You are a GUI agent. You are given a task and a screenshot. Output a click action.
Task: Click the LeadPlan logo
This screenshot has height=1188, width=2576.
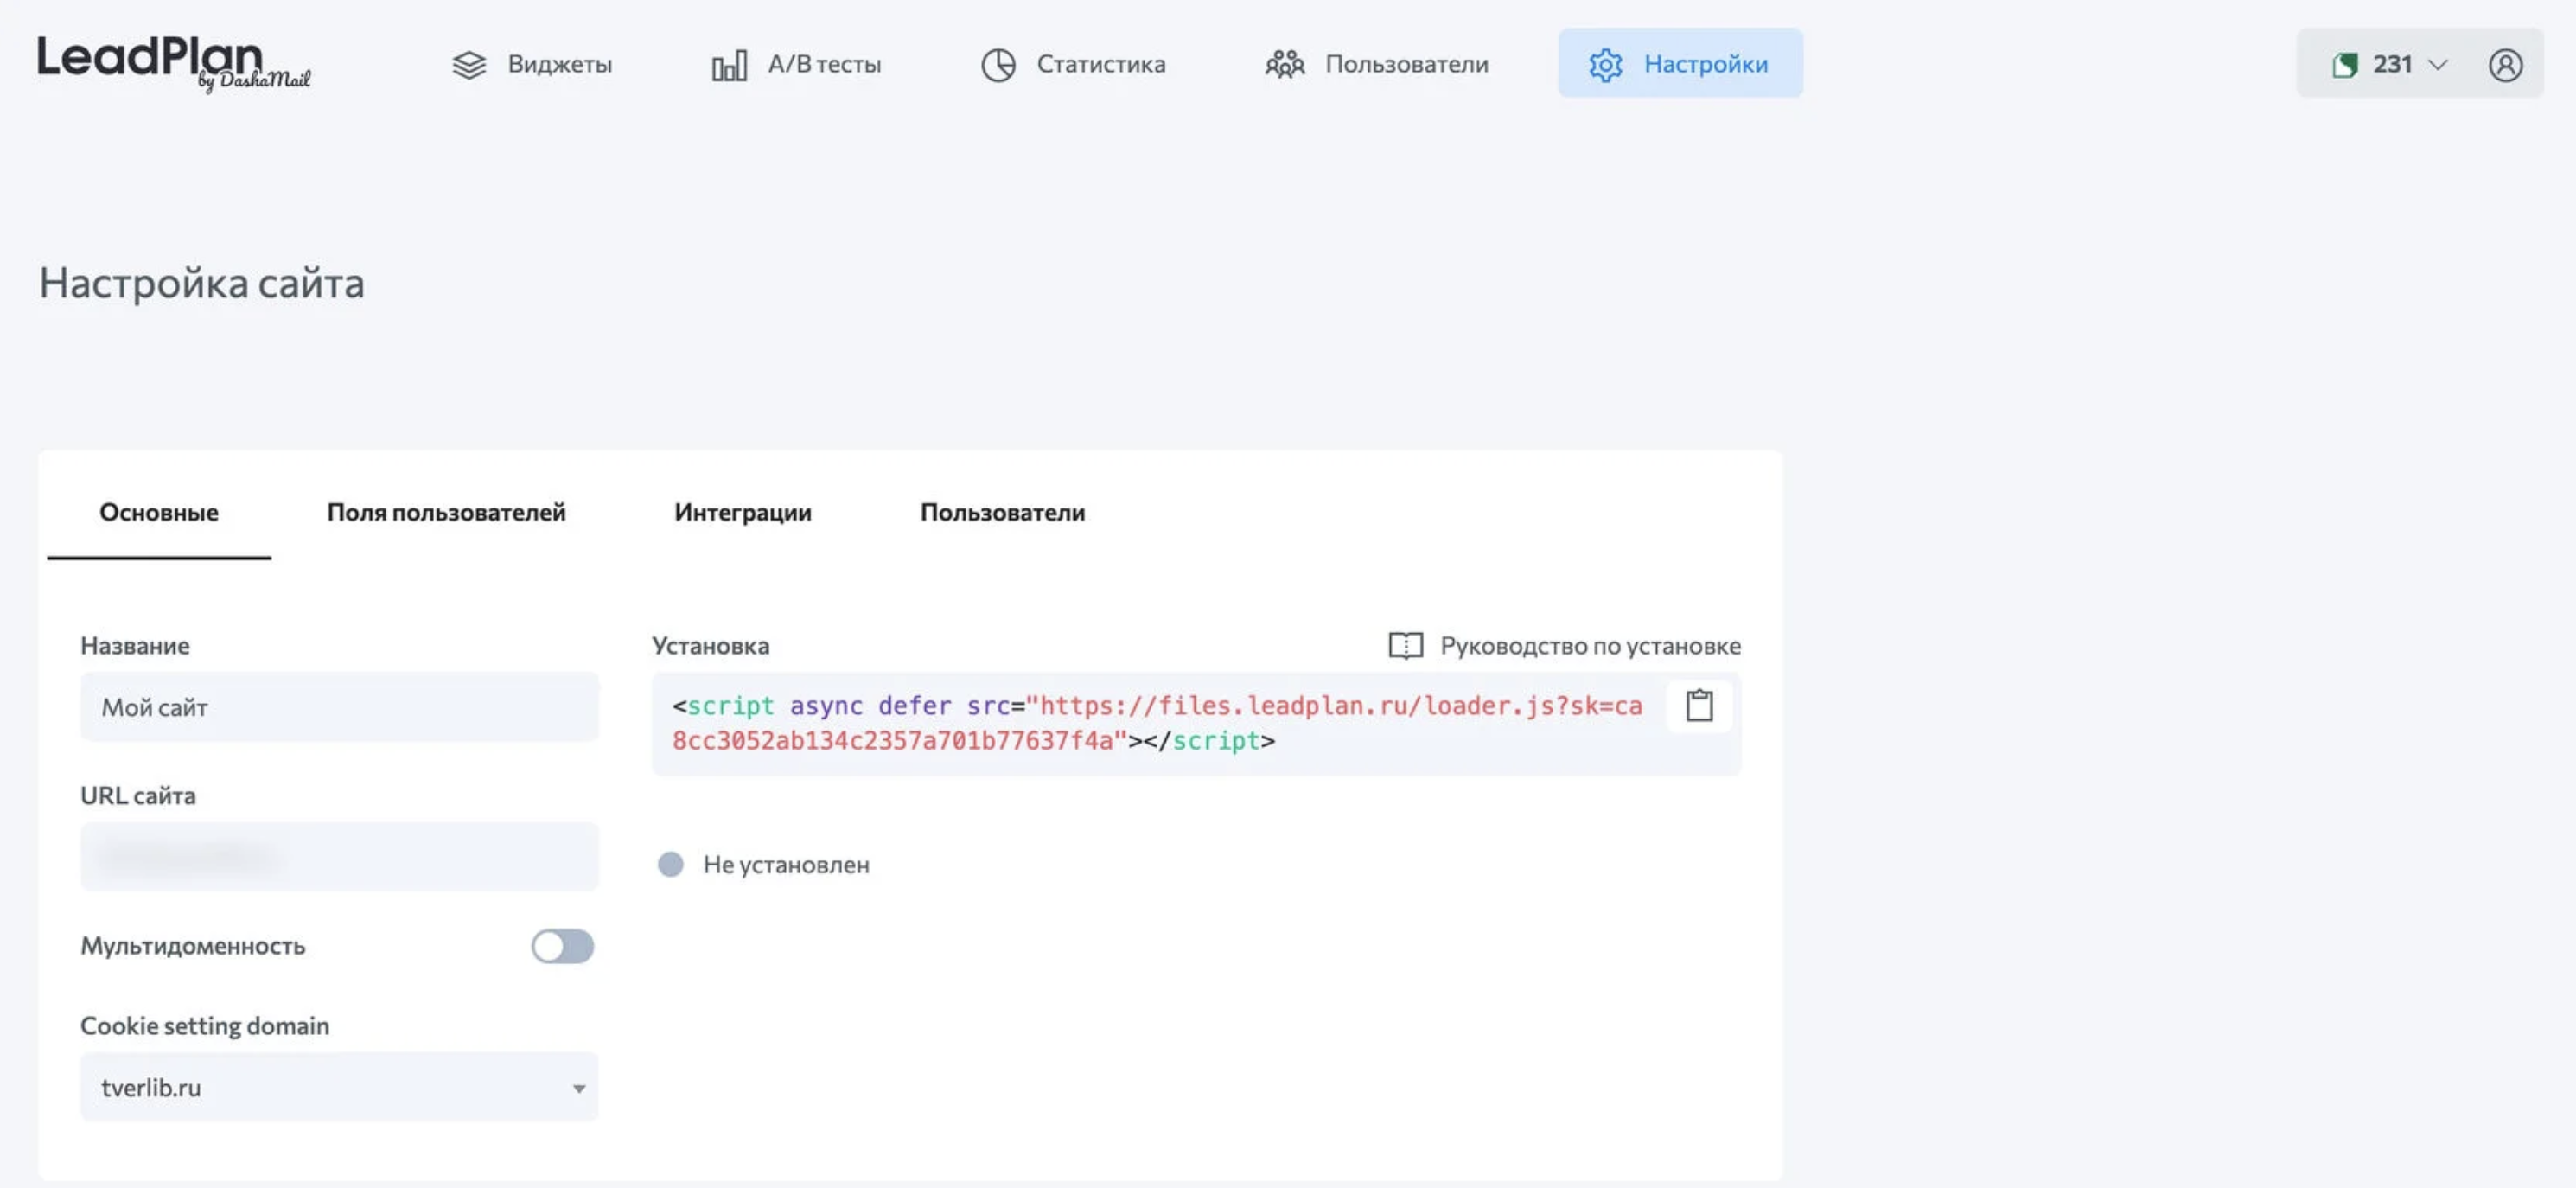(x=173, y=62)
